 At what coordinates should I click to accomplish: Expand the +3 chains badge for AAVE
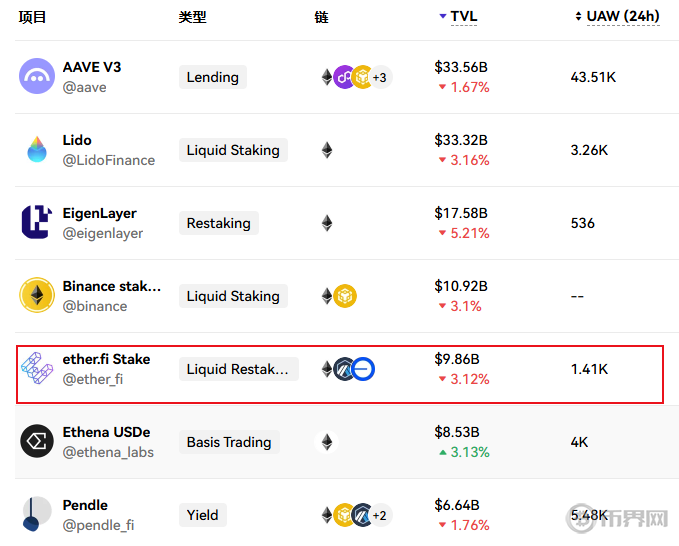click(380, 77)
